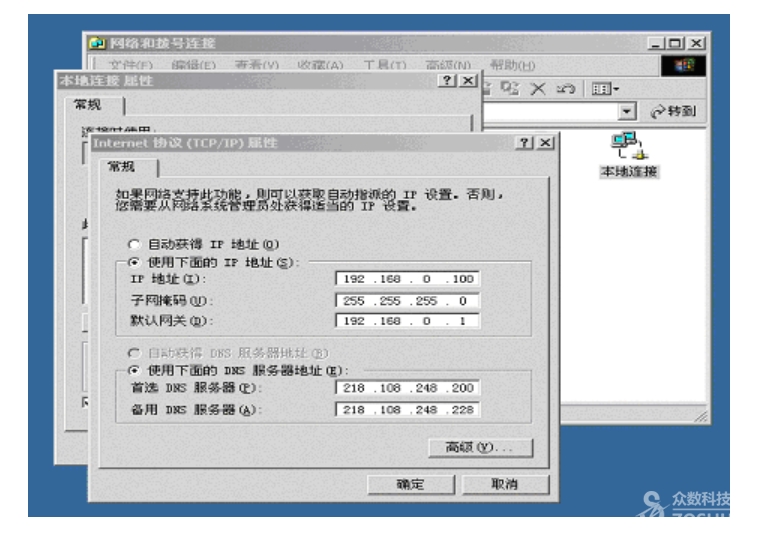Click the 备用 DNS 服务器 field 218.108.248.228
The width and height of the screenshot is (762, 534).
click(x=408, y=410)
